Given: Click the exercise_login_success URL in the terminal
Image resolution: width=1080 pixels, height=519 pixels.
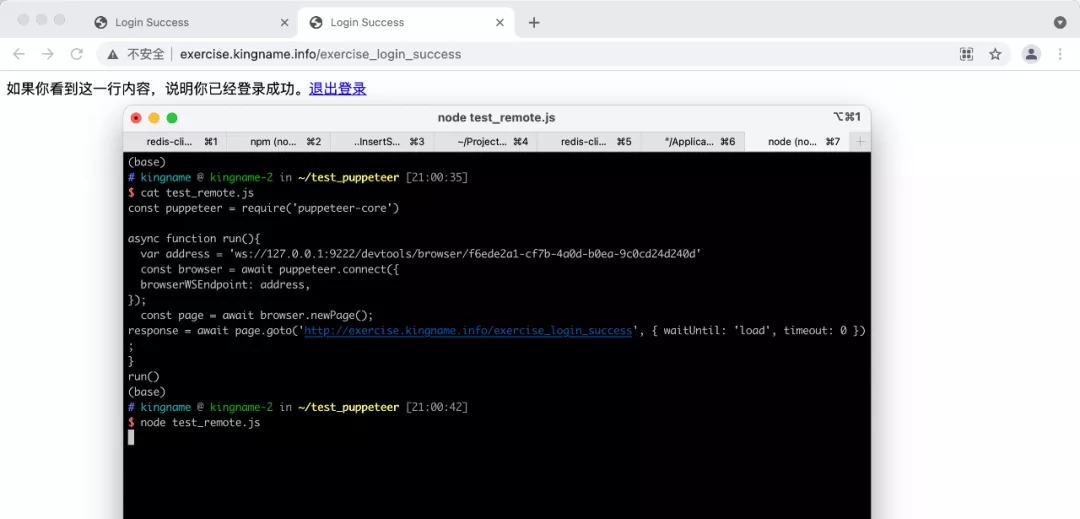Looking at the screenshot, I should point(468,331).
